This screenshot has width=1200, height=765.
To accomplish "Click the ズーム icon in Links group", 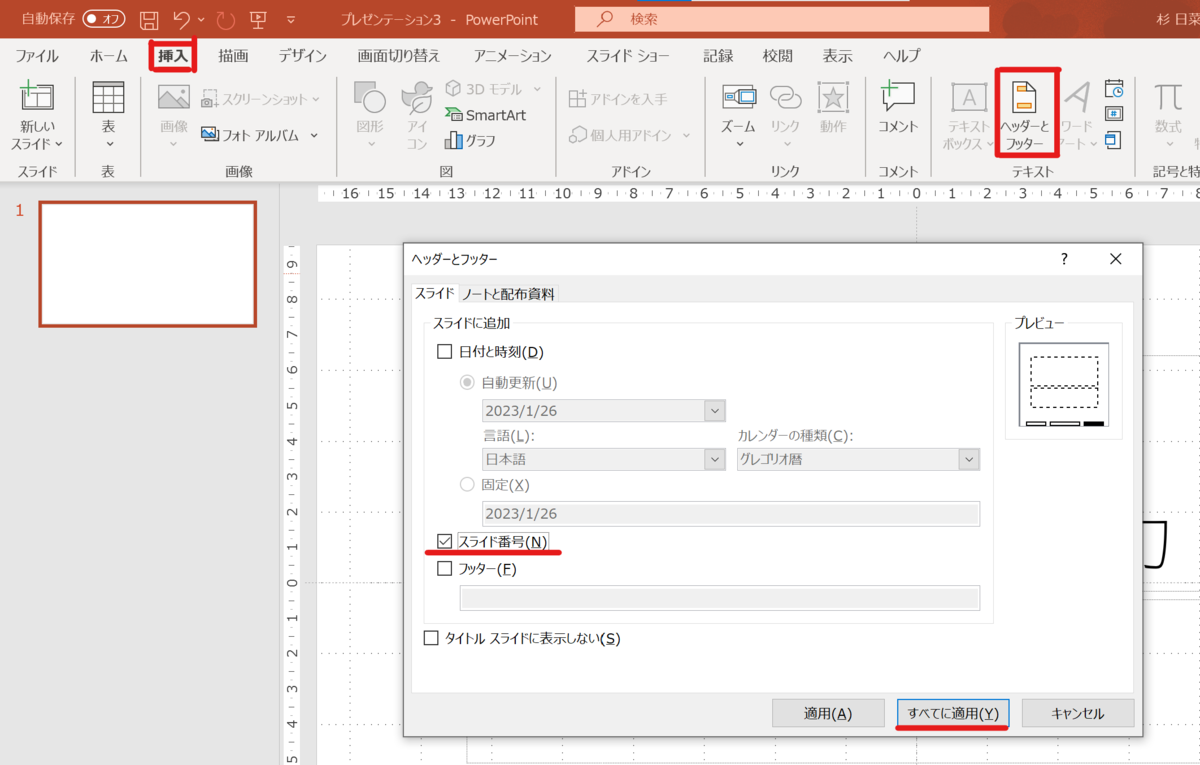I will (739, 98).
